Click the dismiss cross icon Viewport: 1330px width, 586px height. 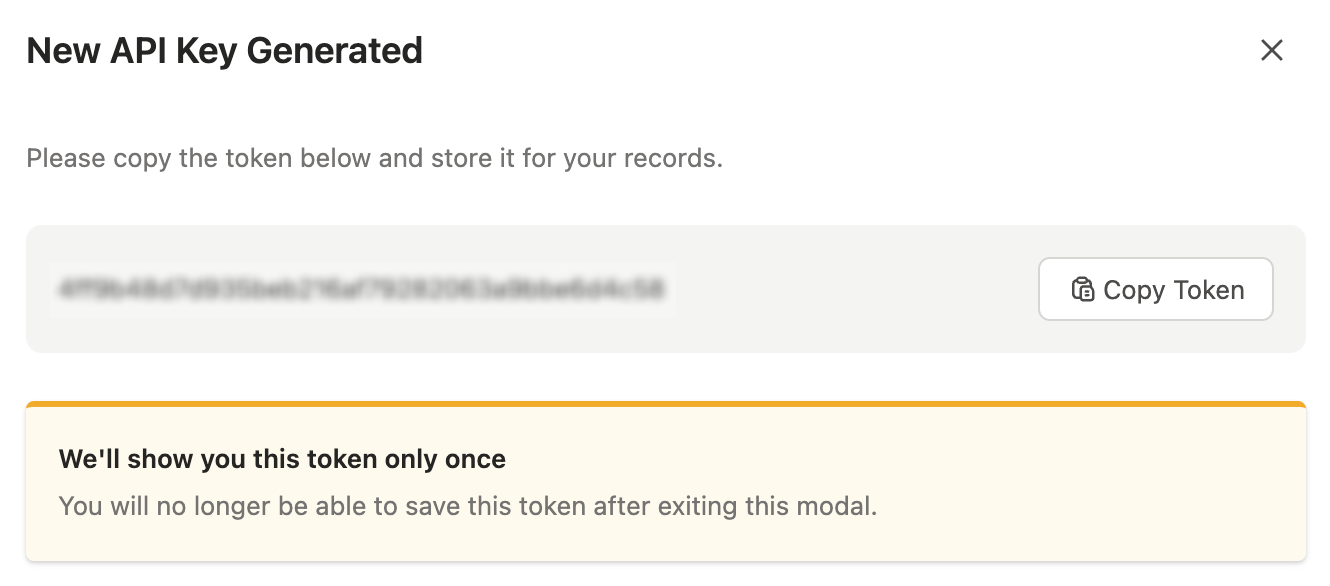tap(1272, 50)
